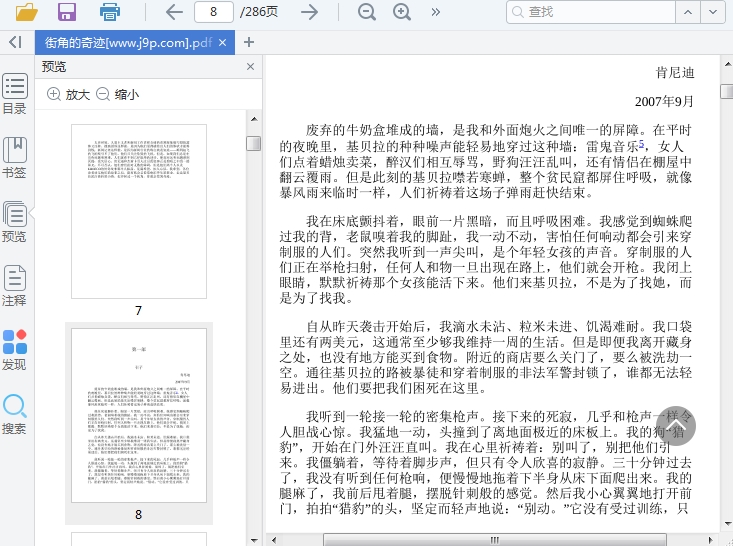Open the 目录 contents panel

point(14,94)
